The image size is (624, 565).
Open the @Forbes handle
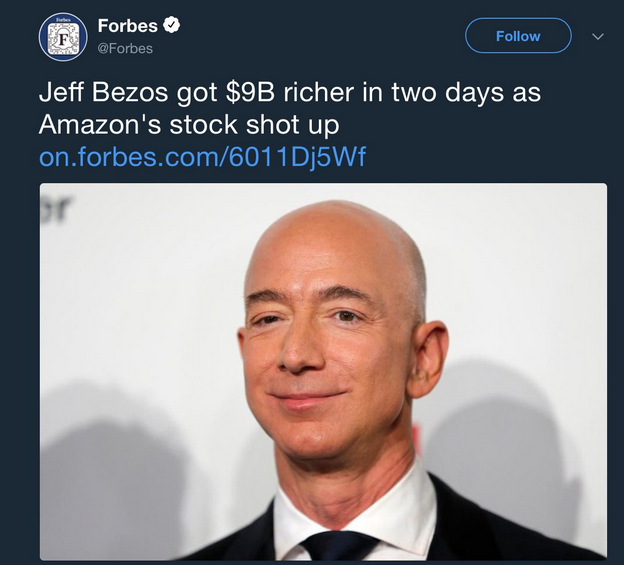tap(125, 49)
